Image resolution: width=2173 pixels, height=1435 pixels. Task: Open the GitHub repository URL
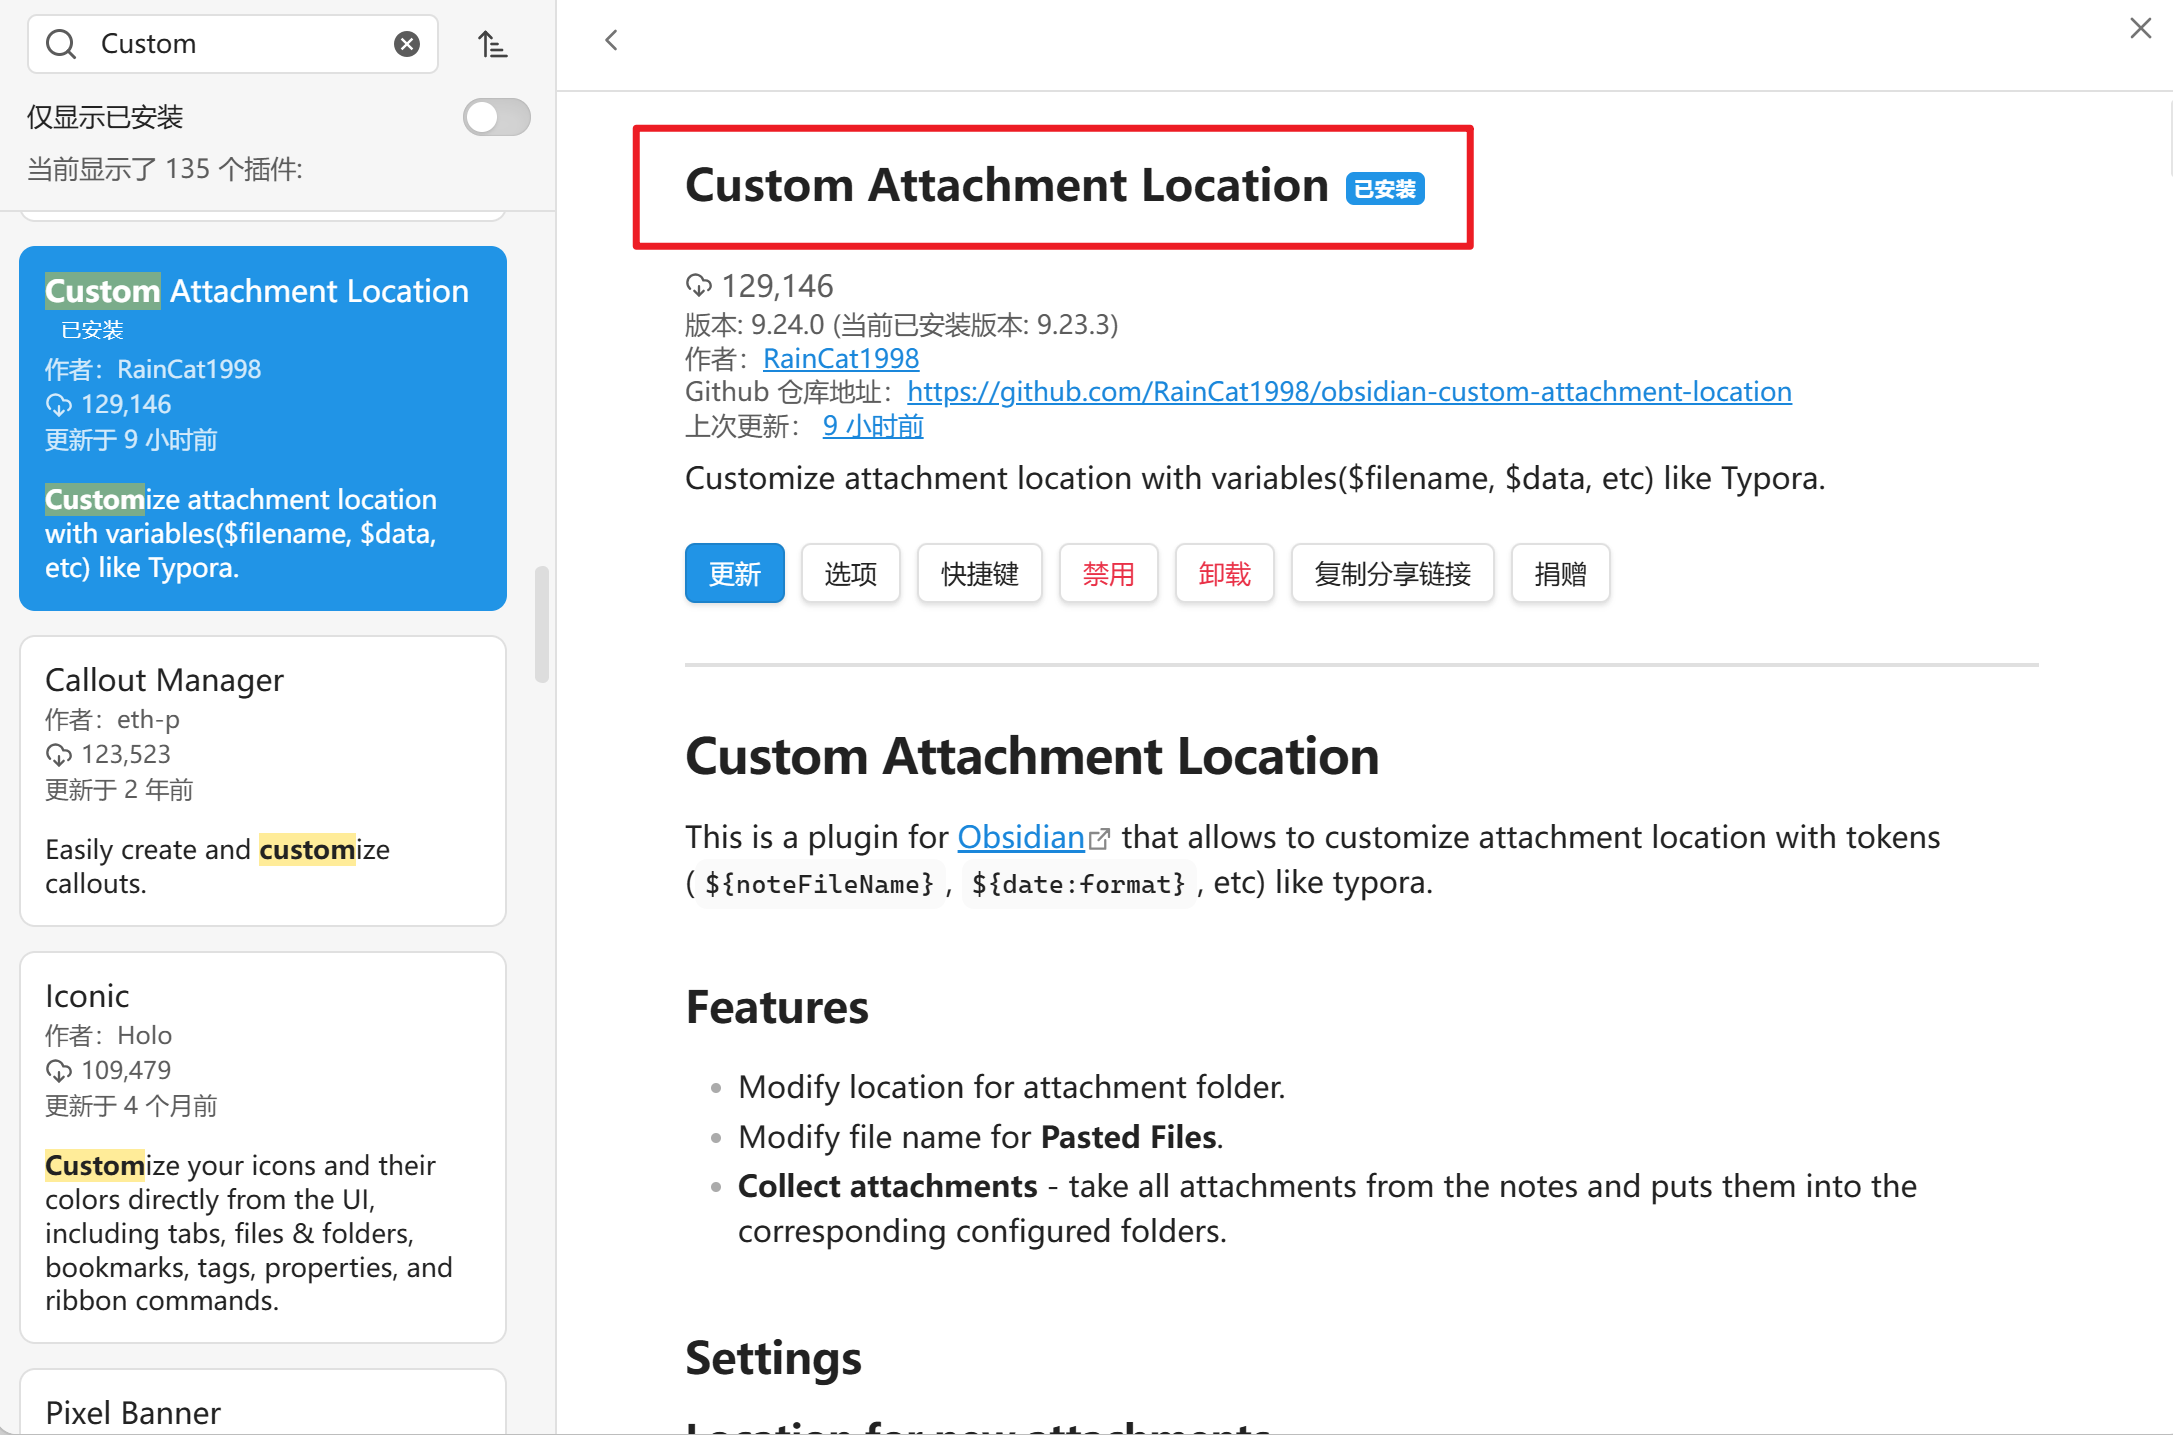tap(1349, 391)
